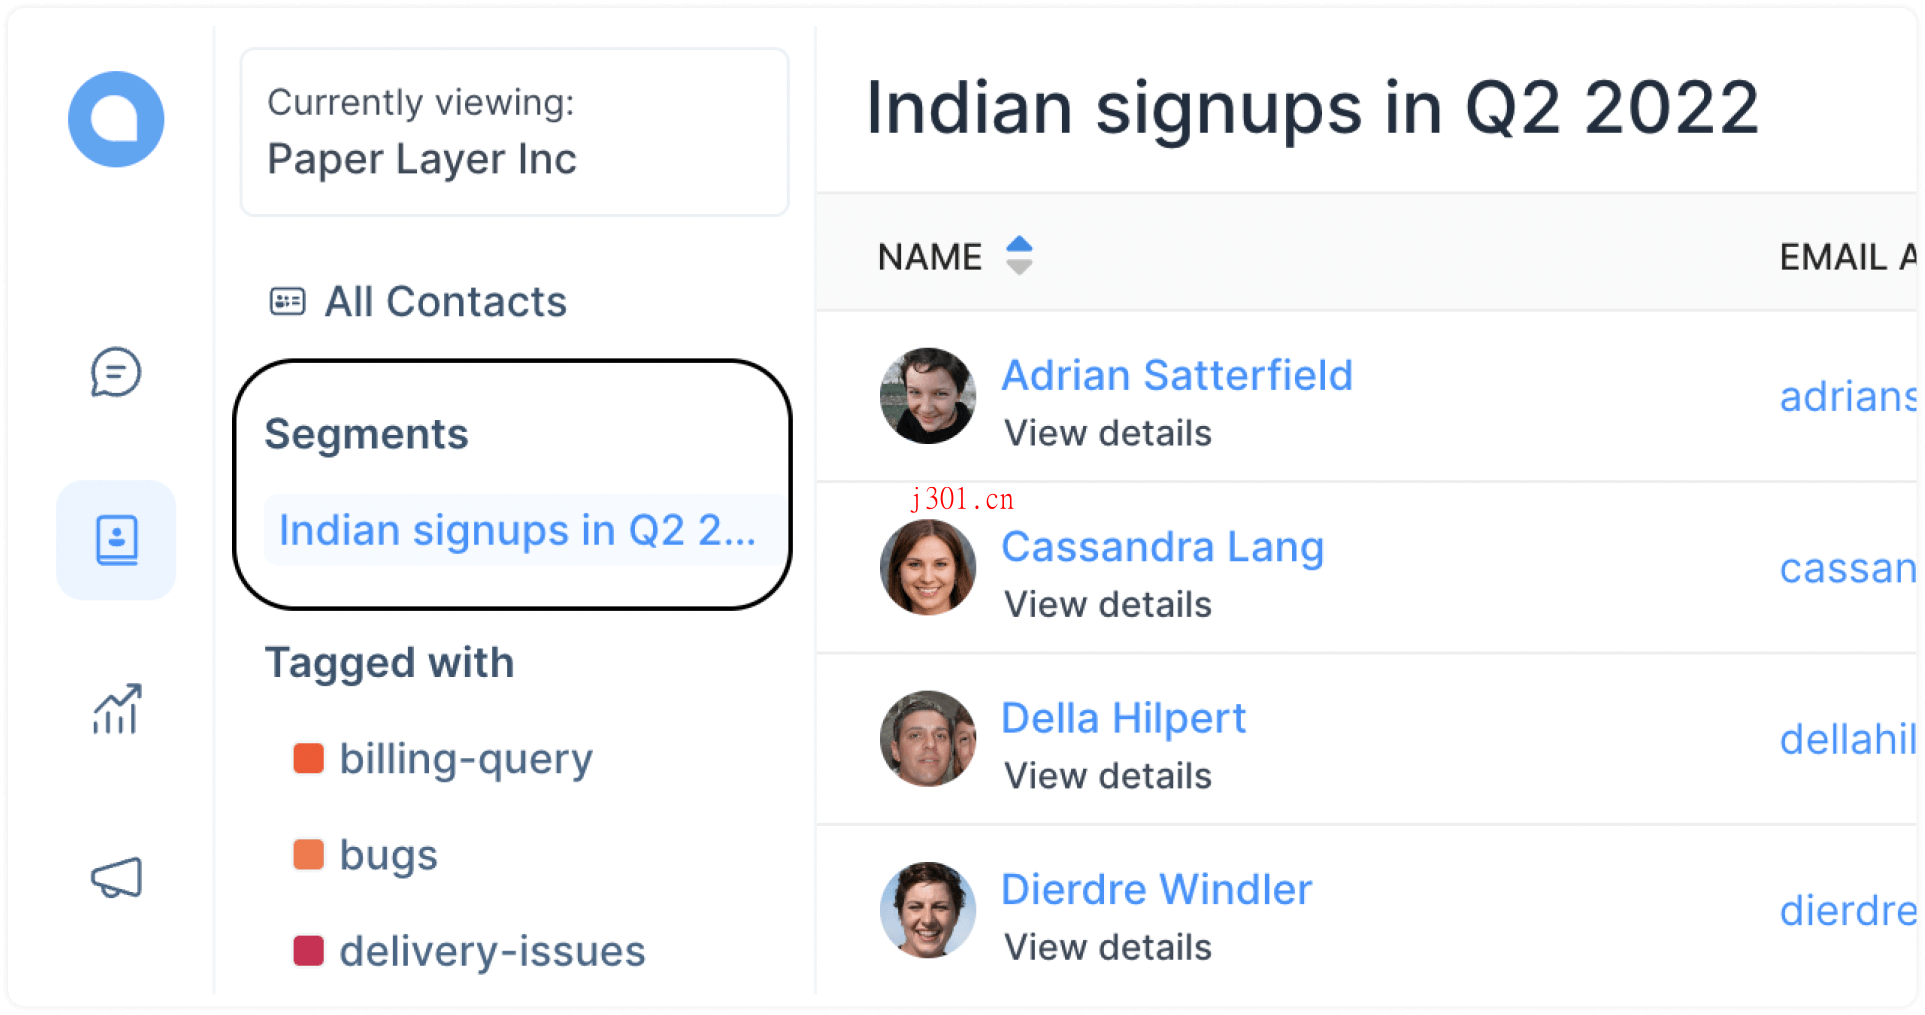
Task: Select the bugs tag
Action: pos(365,855)
